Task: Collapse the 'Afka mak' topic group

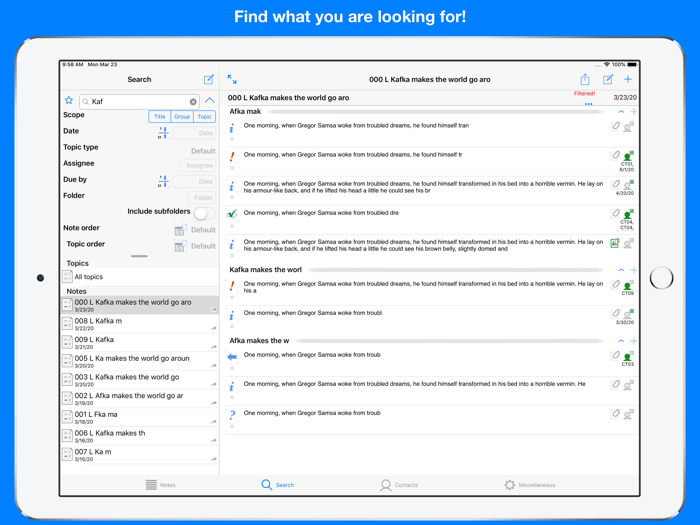Action: tap(620, 112)
